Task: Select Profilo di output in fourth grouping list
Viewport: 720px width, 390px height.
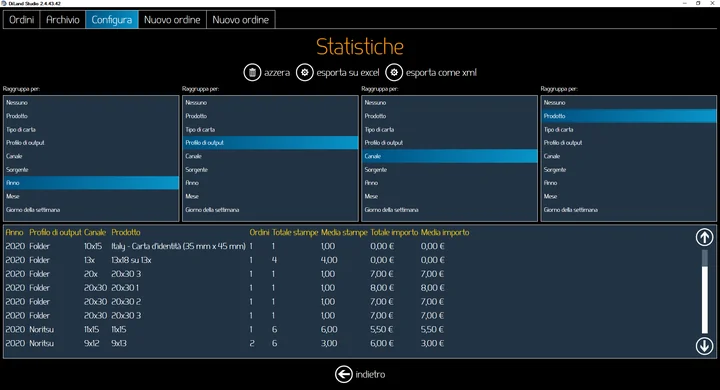Action: coord(629,143)
